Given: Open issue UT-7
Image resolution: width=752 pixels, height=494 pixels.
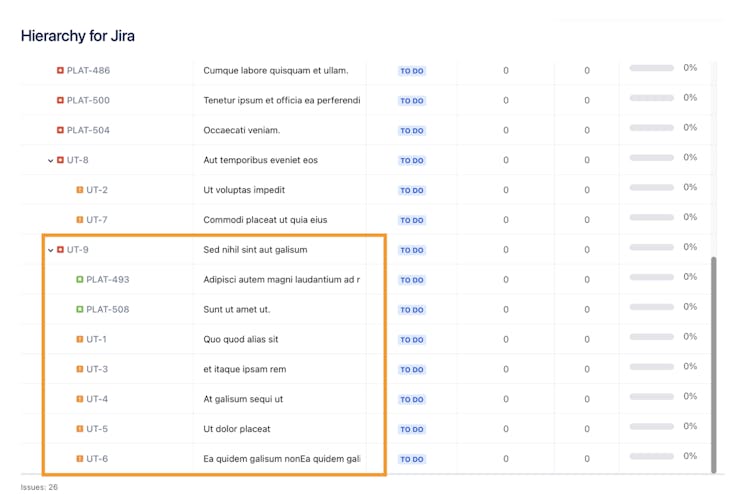Looking at the screenshot, I should click(x=97, y=220).
